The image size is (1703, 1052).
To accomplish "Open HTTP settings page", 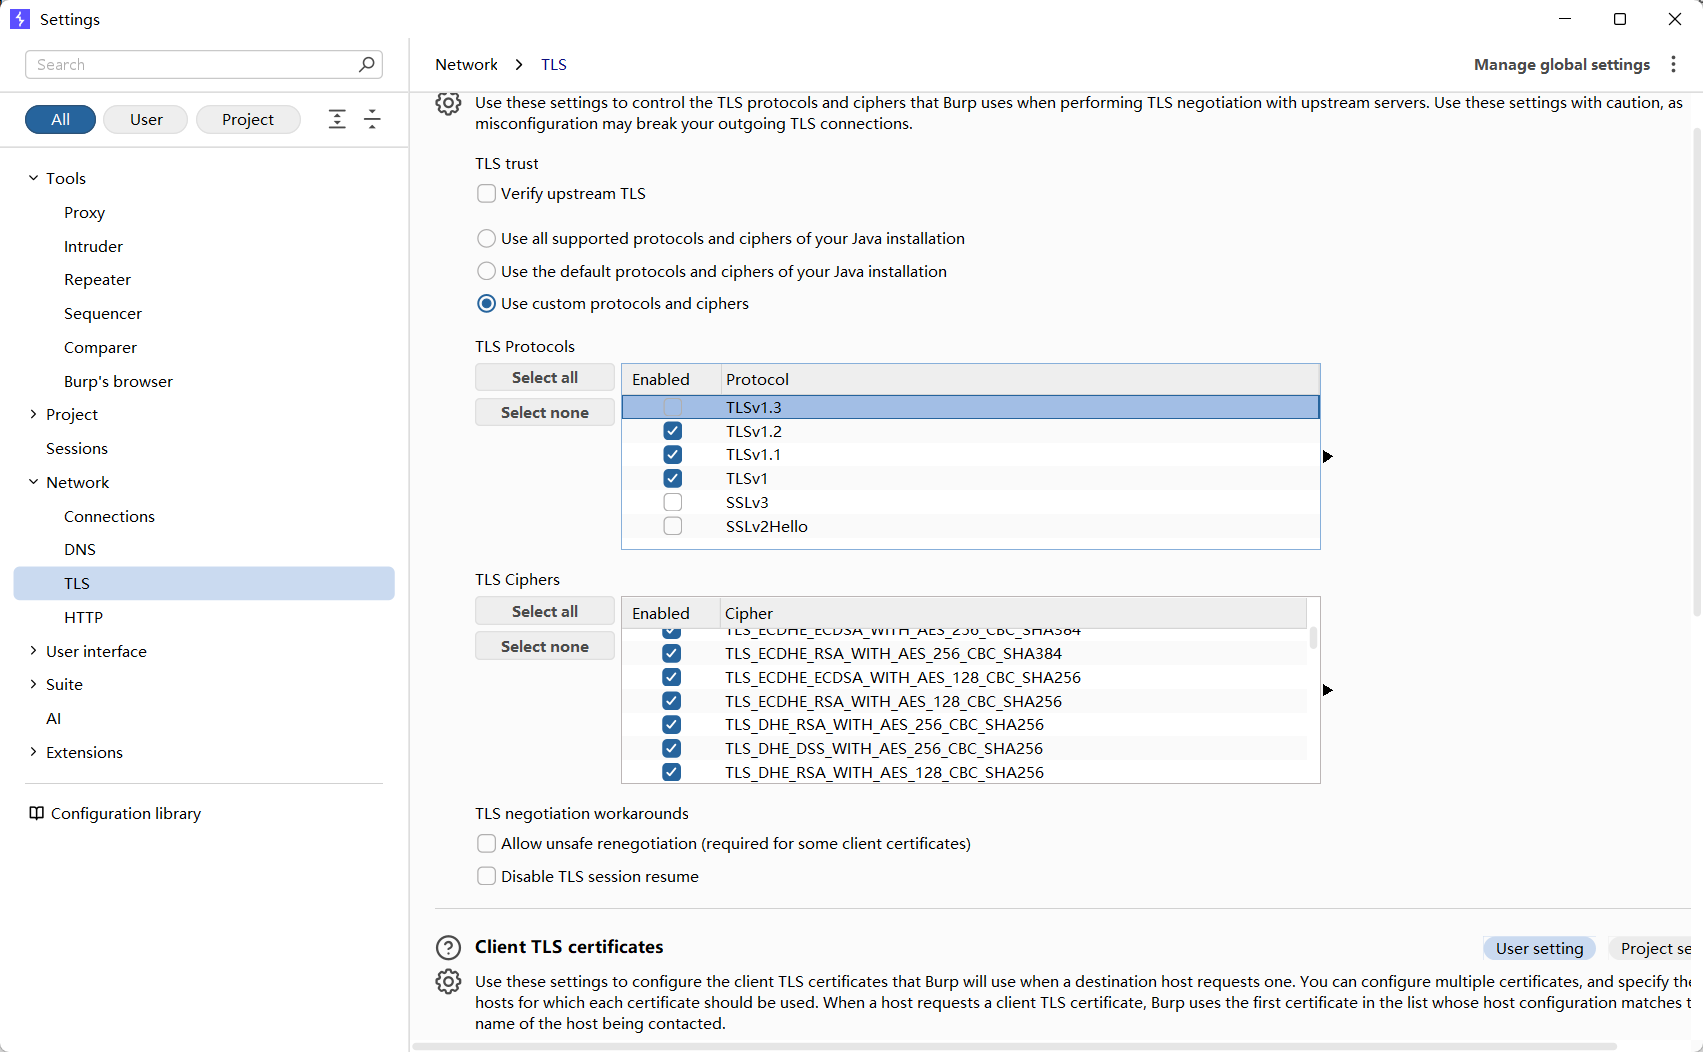I will pos(83,617).
